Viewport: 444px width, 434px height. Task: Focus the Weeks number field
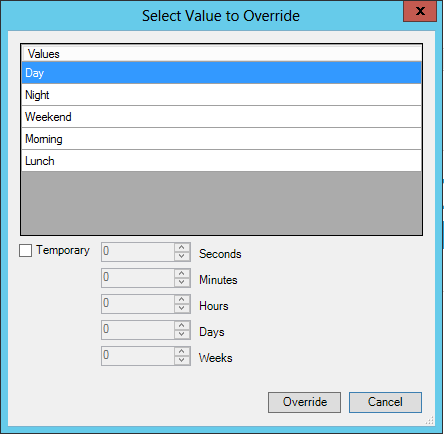pyautogui.click(x=138, y=356)
